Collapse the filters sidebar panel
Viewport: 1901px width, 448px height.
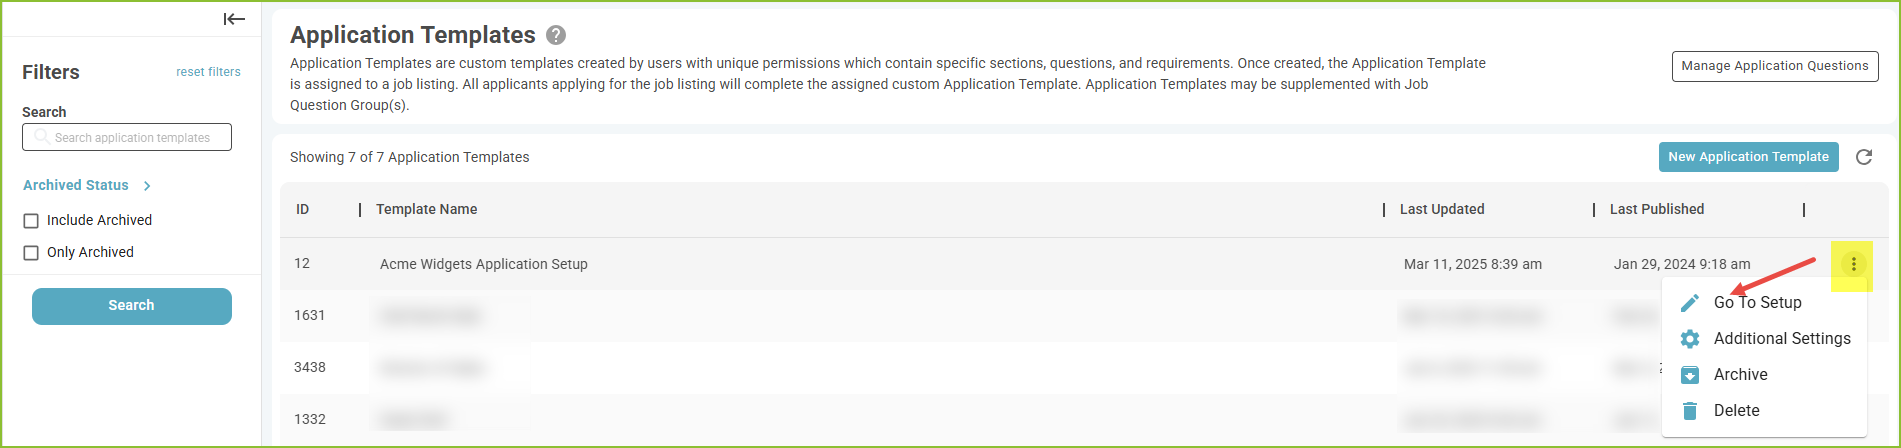(x=234, y=19)
